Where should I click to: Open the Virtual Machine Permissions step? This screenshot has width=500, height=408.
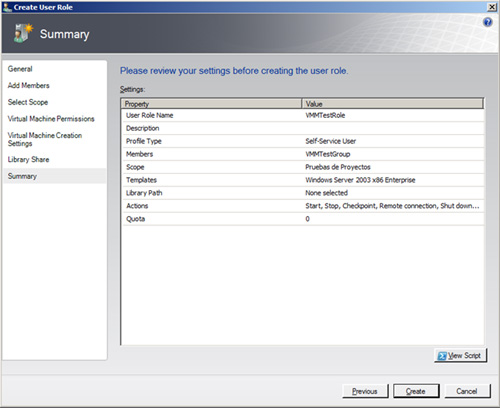point(51,119)
